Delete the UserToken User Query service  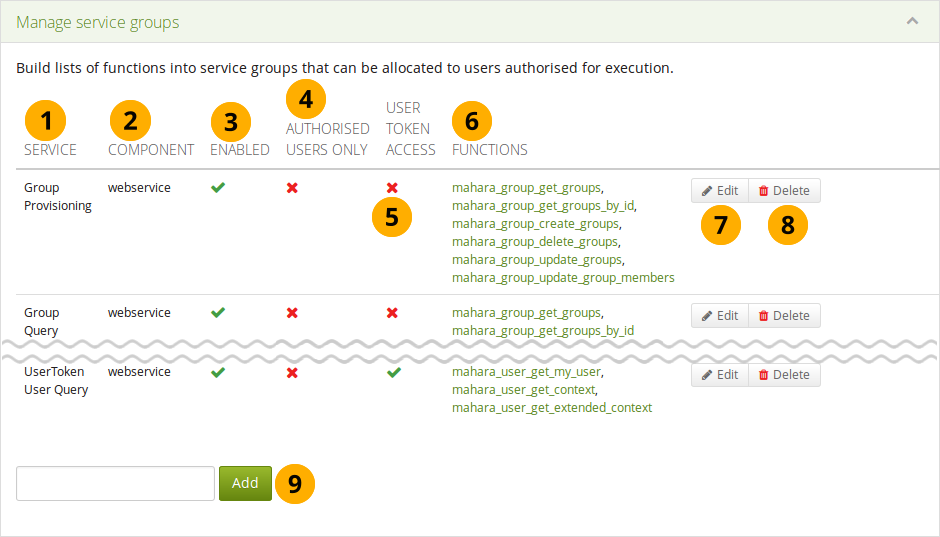point(784,375)
